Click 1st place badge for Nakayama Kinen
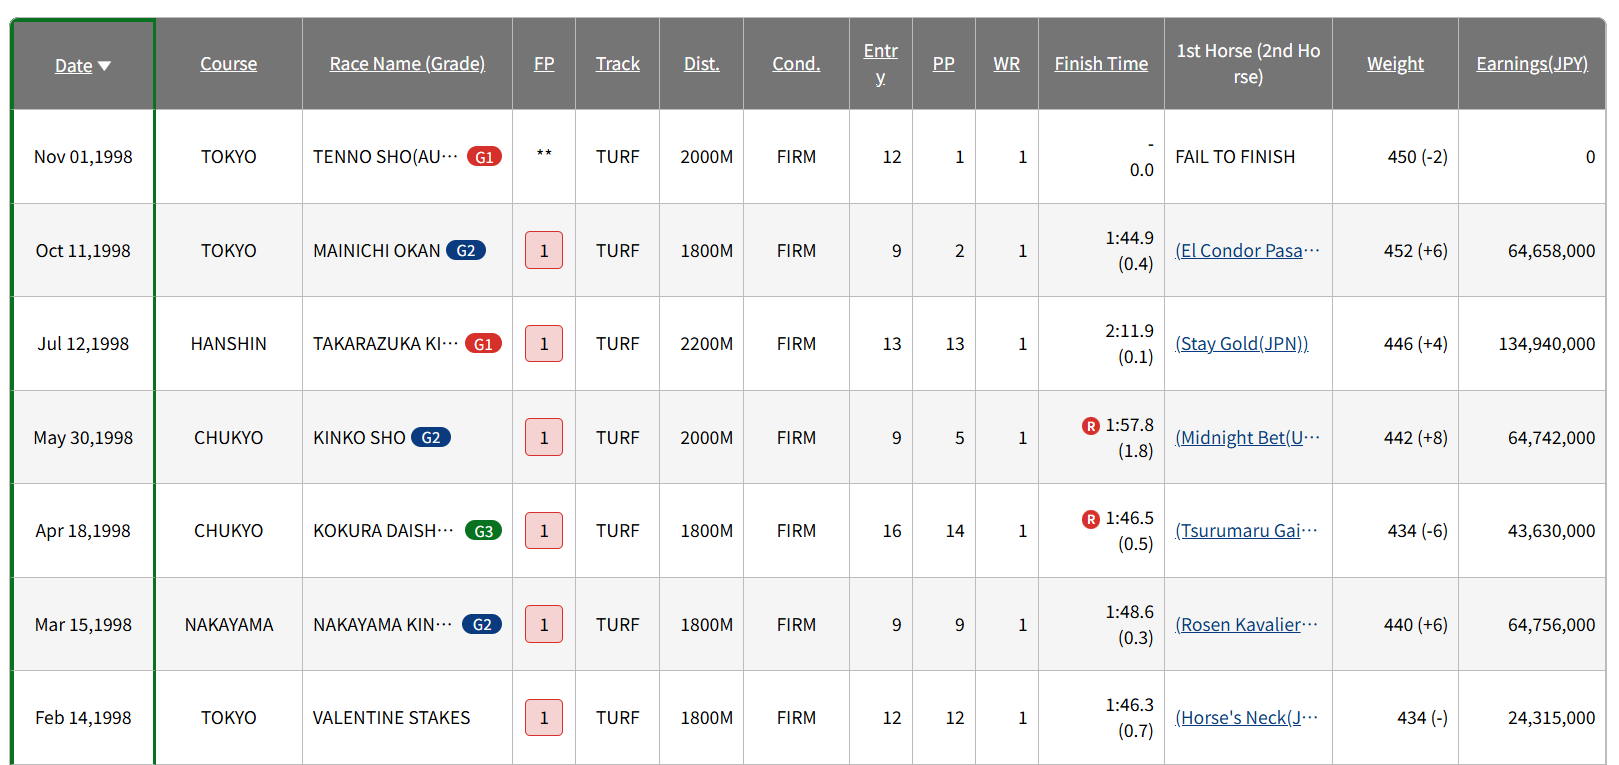1619x765 pixels. coord(544,624)
